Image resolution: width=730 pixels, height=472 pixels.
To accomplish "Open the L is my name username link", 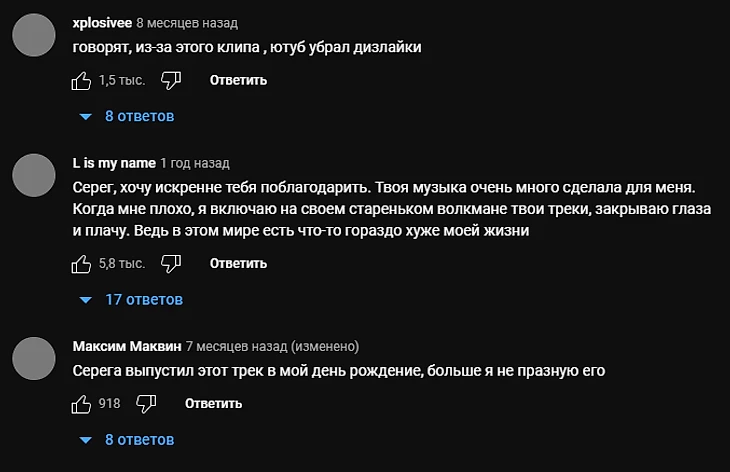I will point(114,162).
